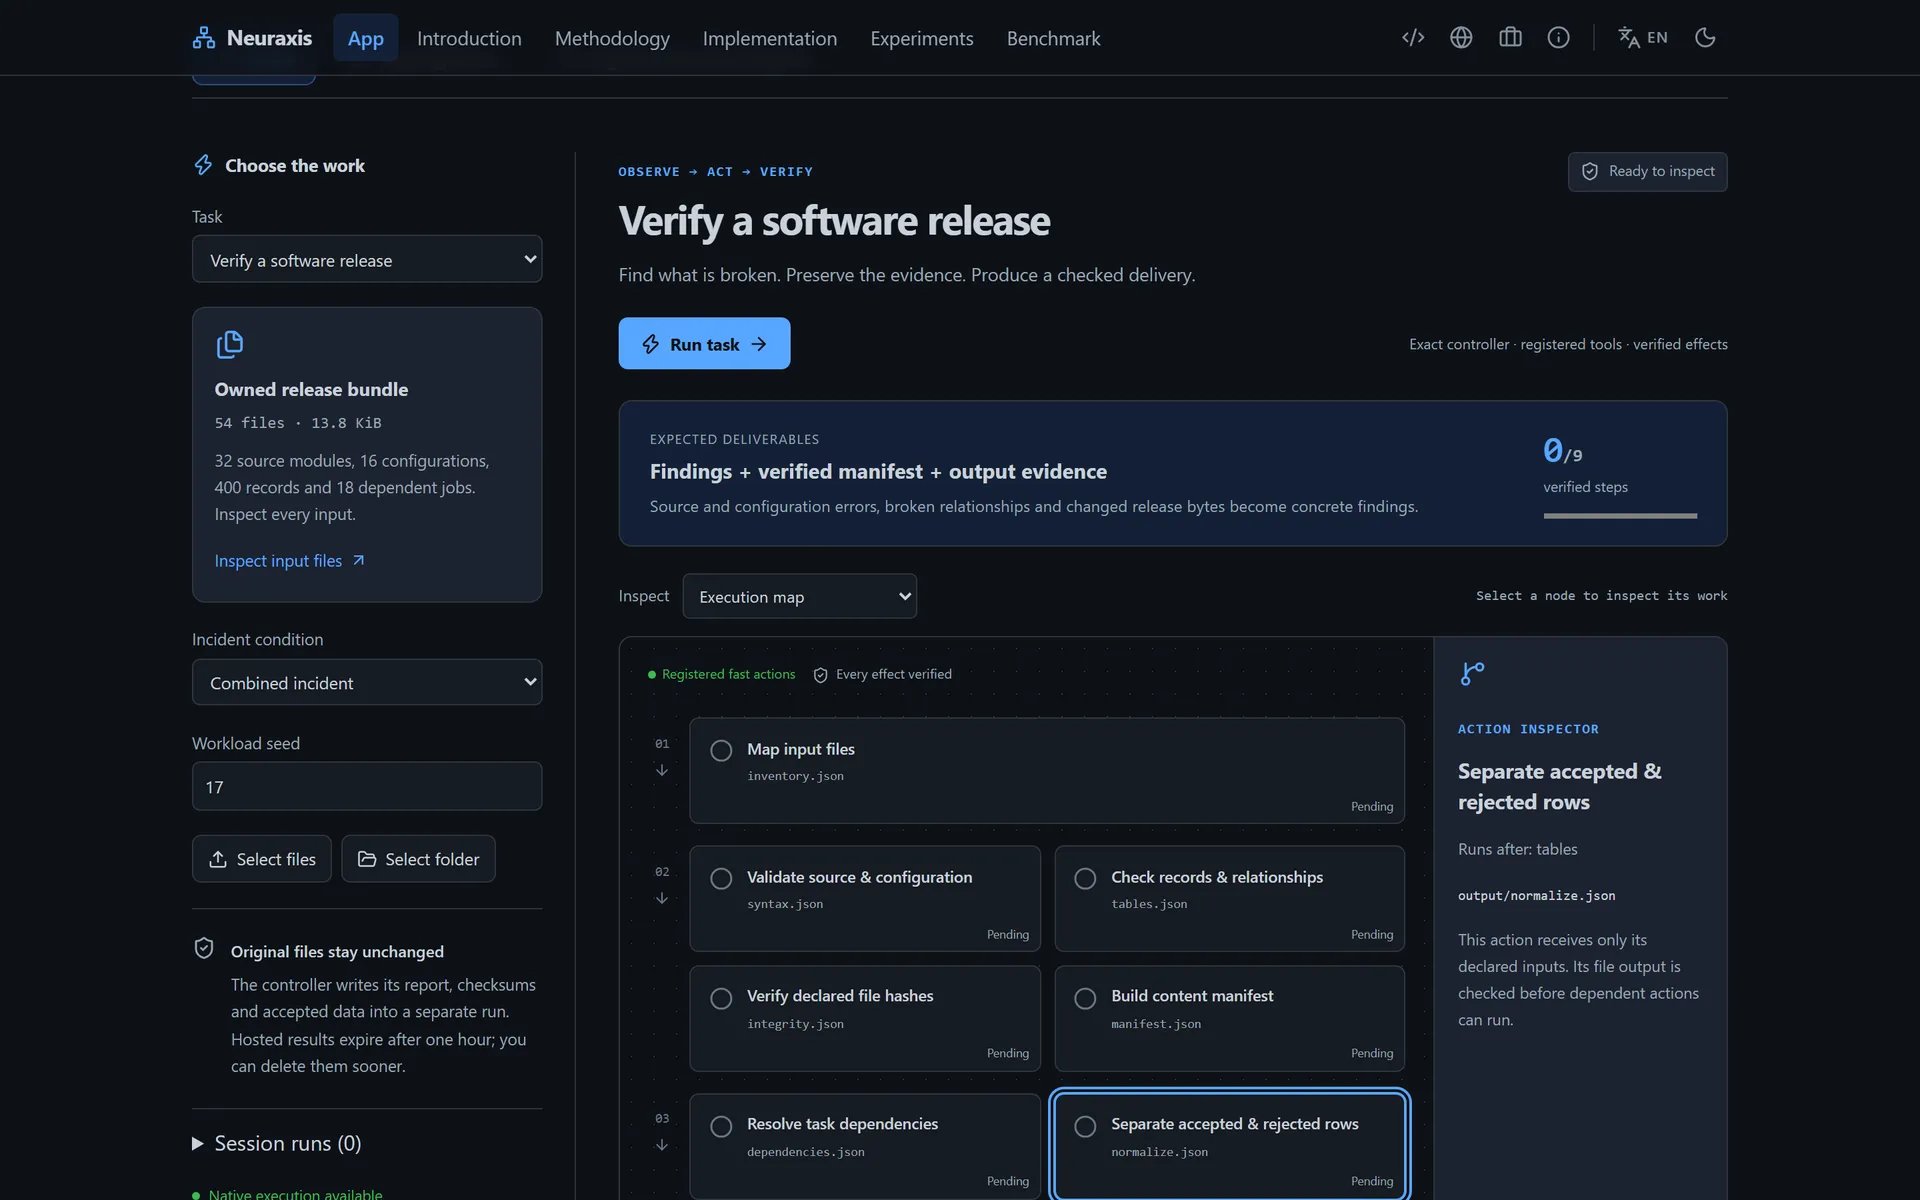Open the Methodology tab
Image resolution: width=1920 pixels, height=1200 pixels.
(612, 38)
